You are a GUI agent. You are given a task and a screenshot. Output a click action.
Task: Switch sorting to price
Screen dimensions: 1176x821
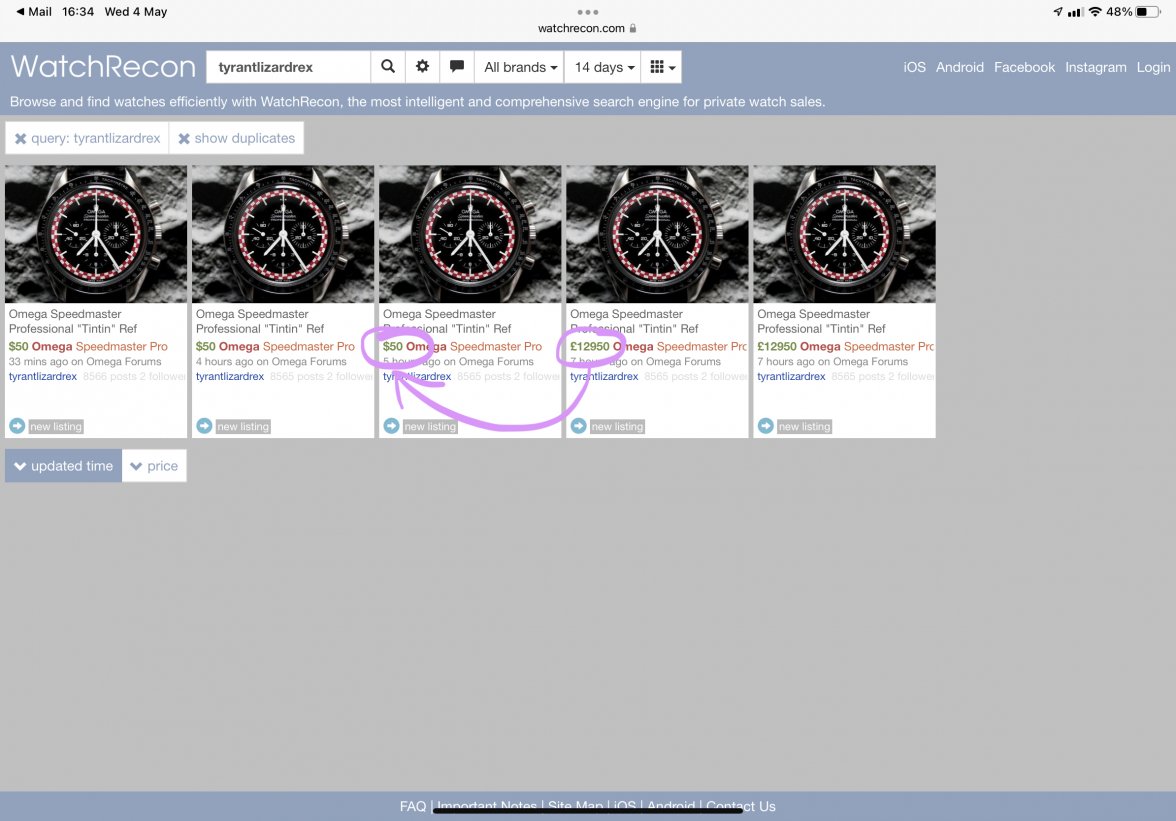tap(154, 465)
